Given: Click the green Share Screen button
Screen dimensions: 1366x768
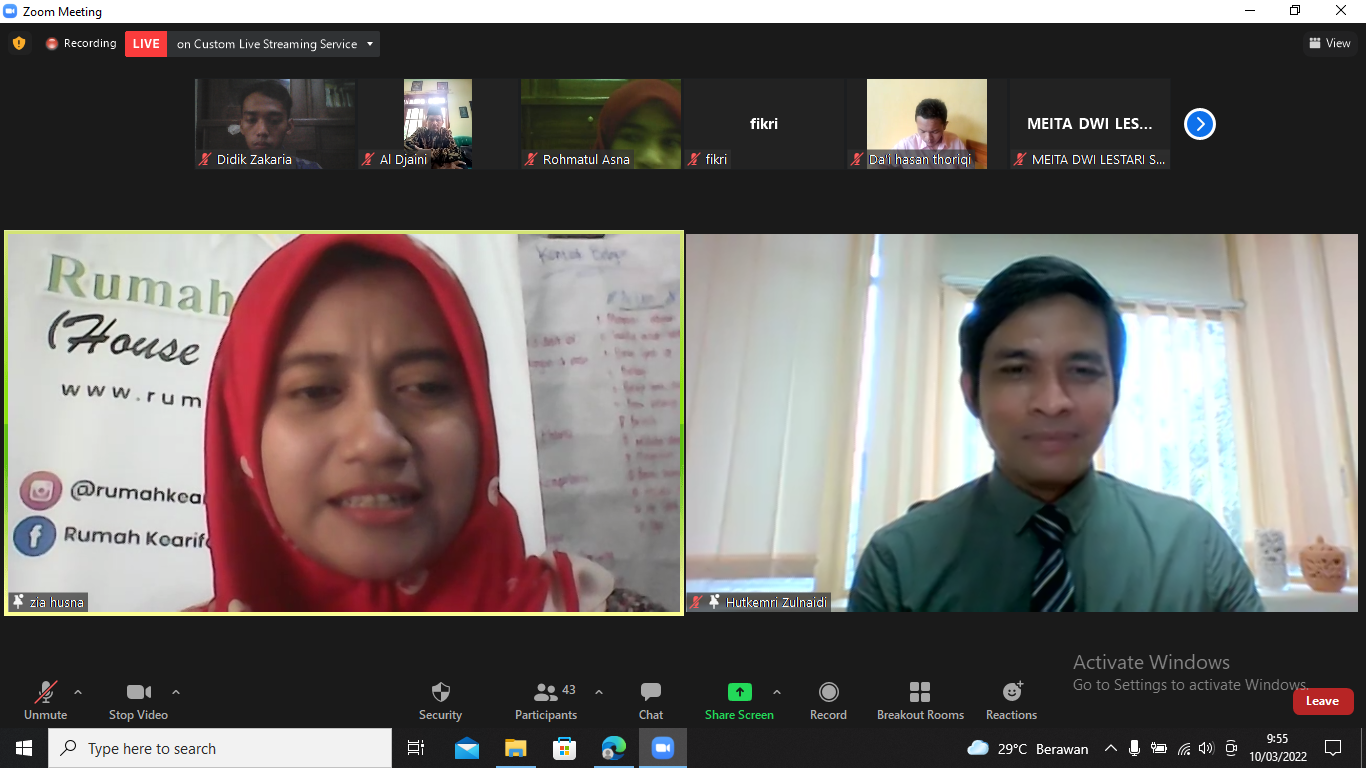Looking at the screenshot, I should [739, 700].
